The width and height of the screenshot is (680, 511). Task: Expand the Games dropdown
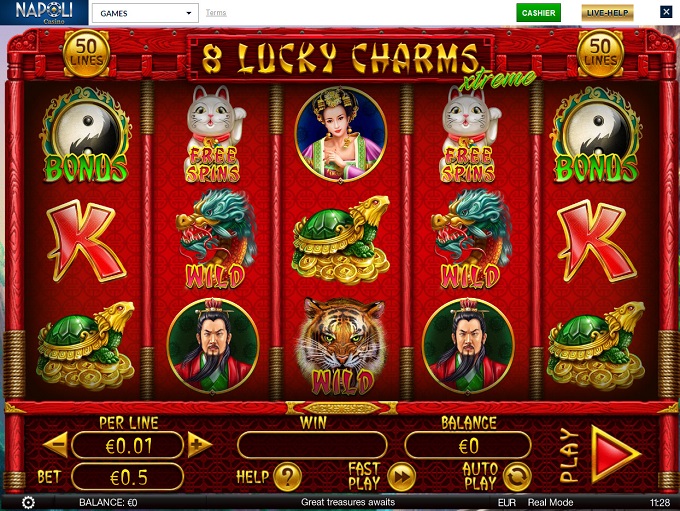coord(145,13)
